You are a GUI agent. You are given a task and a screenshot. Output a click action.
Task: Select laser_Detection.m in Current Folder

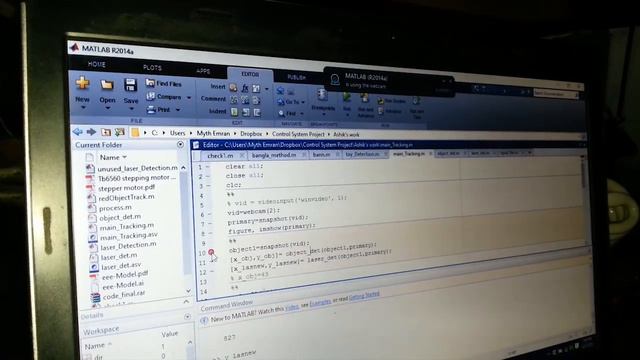[x=128, y=246]
